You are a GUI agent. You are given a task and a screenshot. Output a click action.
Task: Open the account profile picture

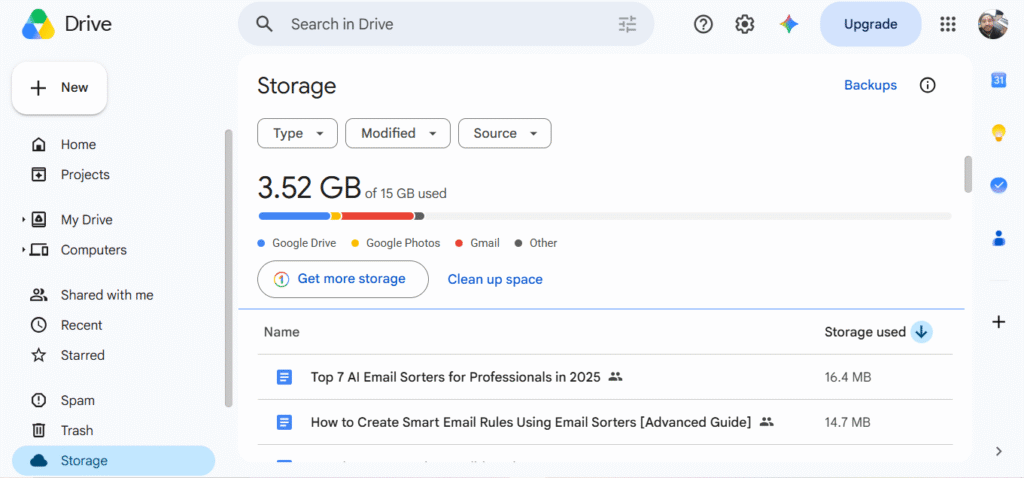(x=993, y=24)
